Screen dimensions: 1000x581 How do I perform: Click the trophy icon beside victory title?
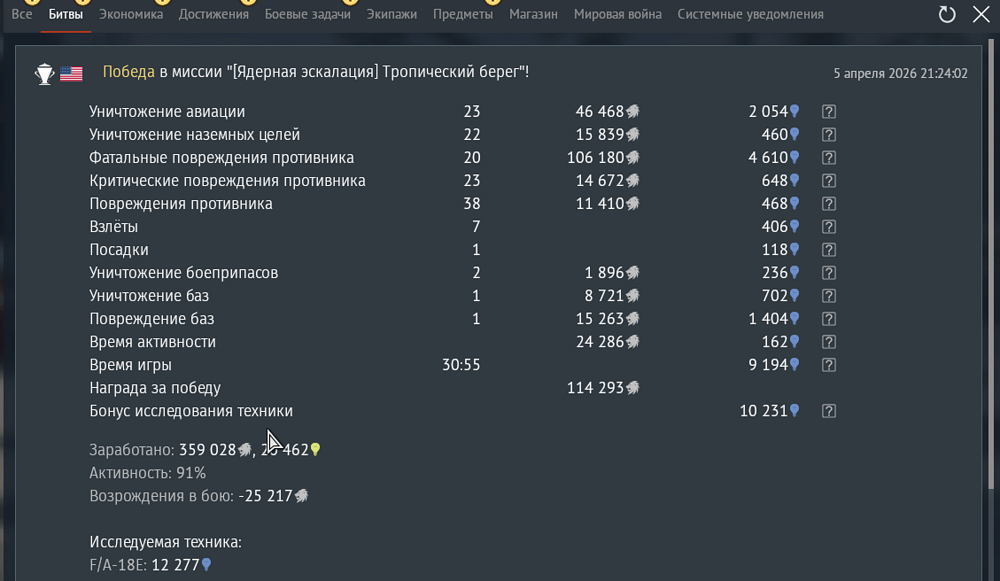coord(44,73)
